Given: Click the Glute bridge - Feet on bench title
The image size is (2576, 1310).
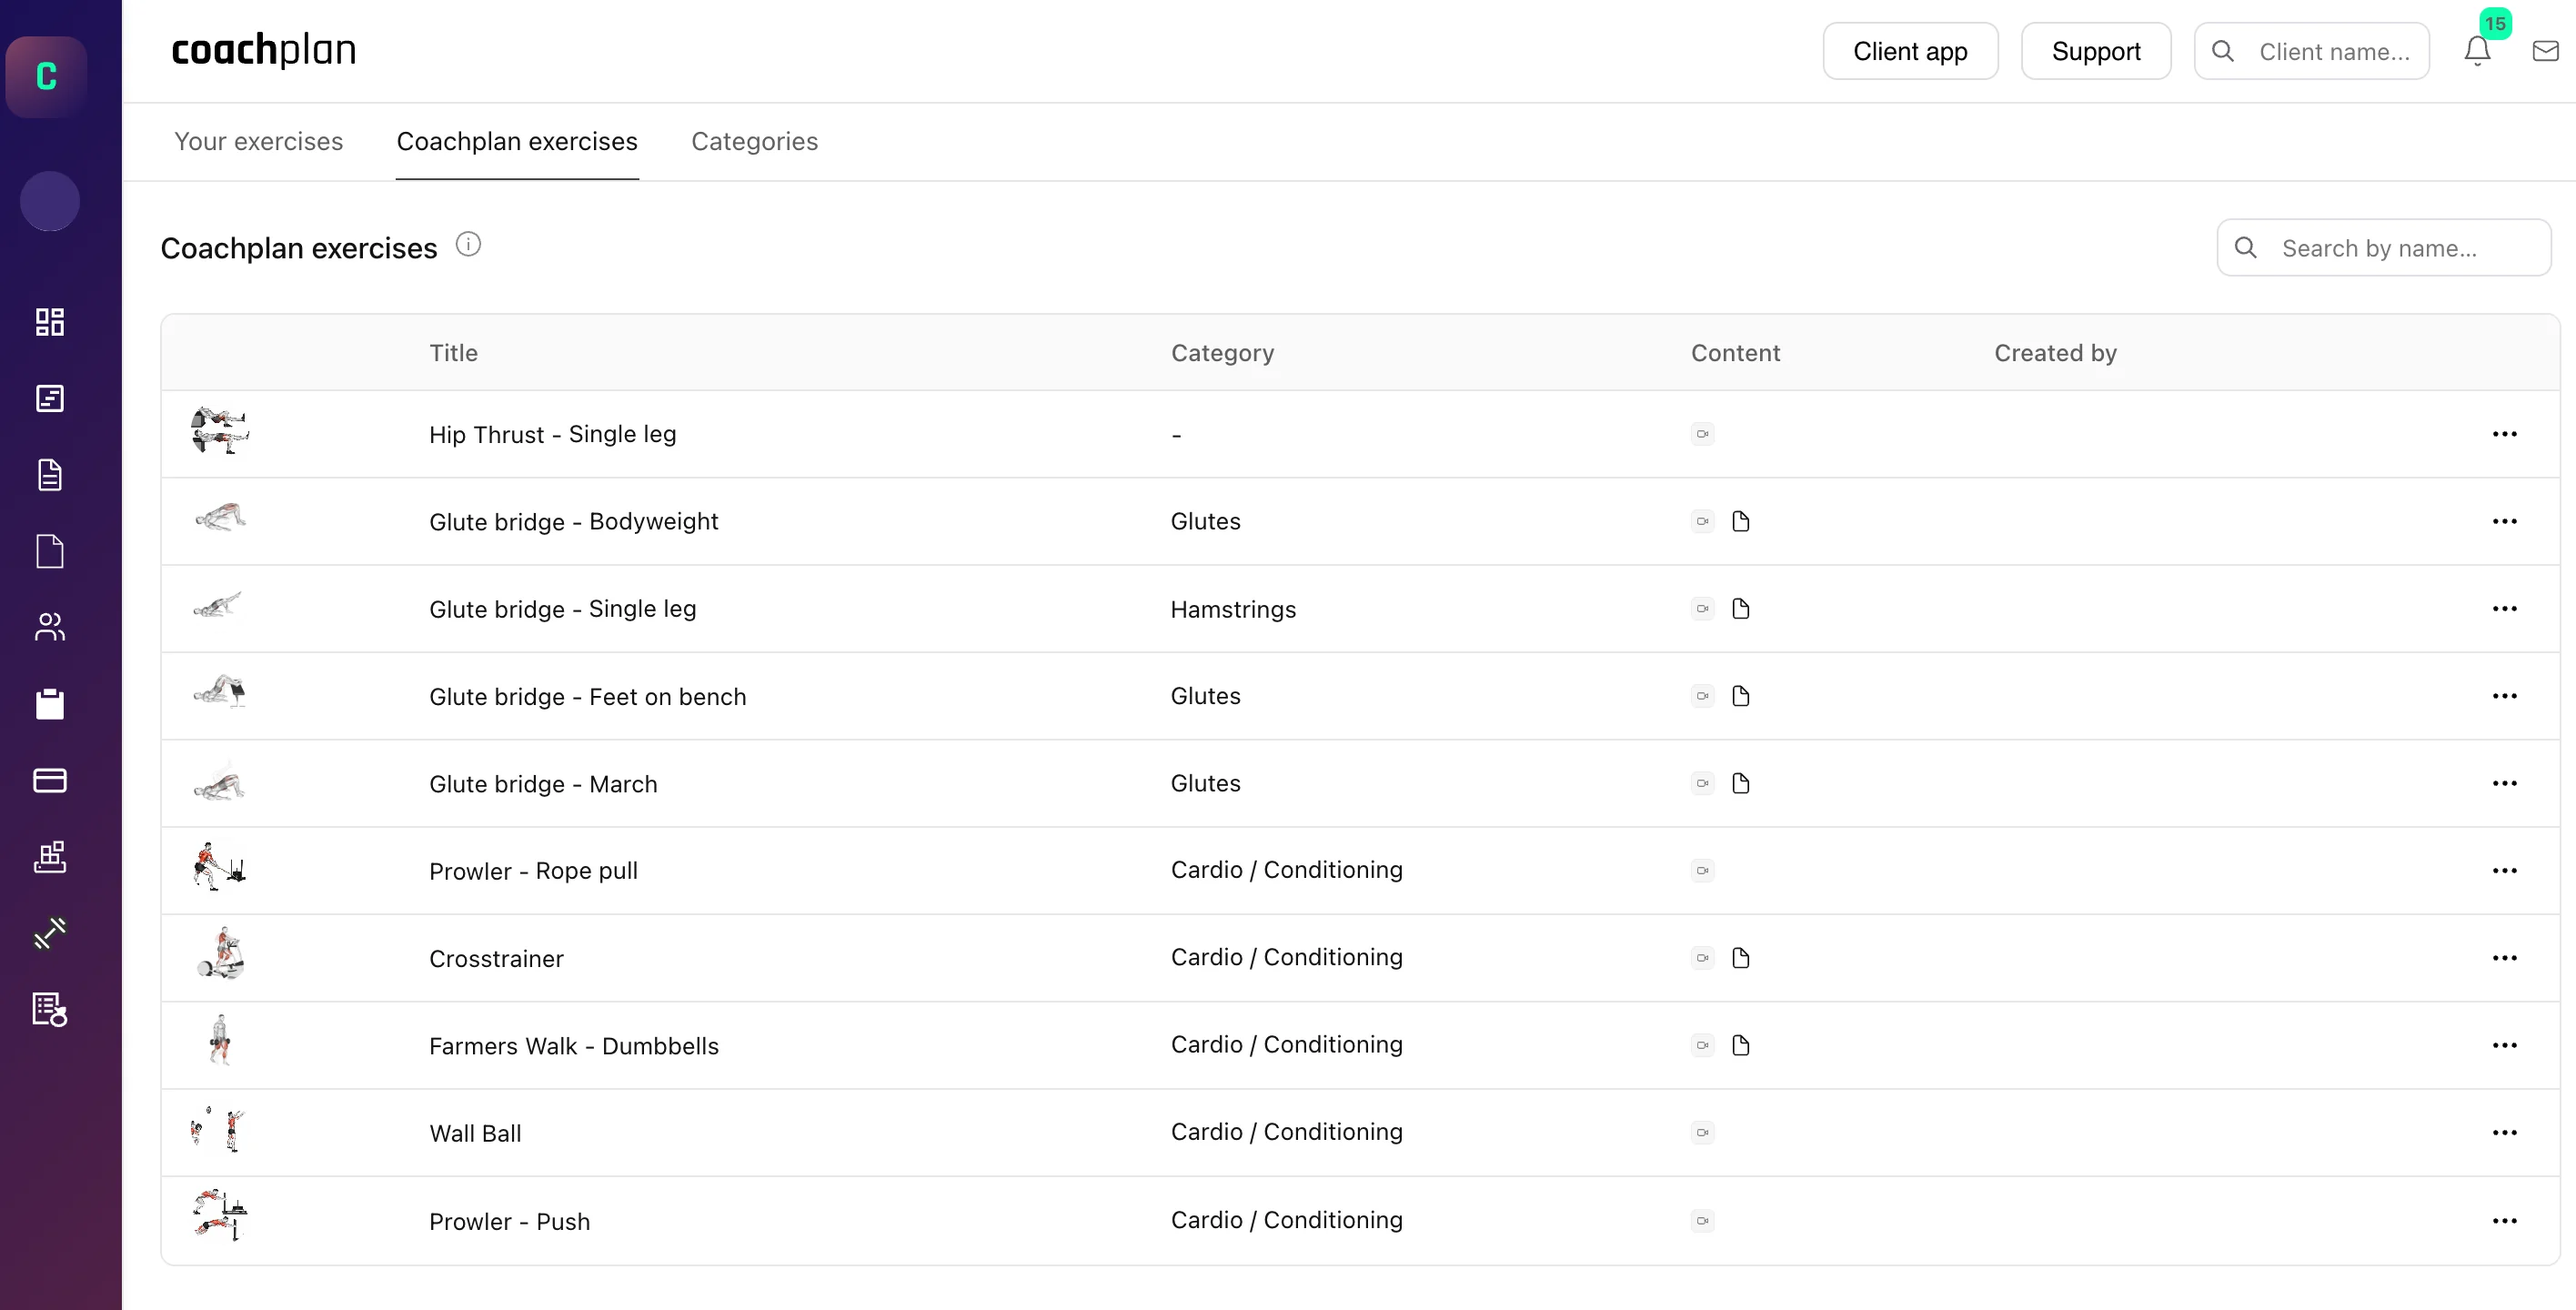Looking at the screenshot, I should point(587,697).
